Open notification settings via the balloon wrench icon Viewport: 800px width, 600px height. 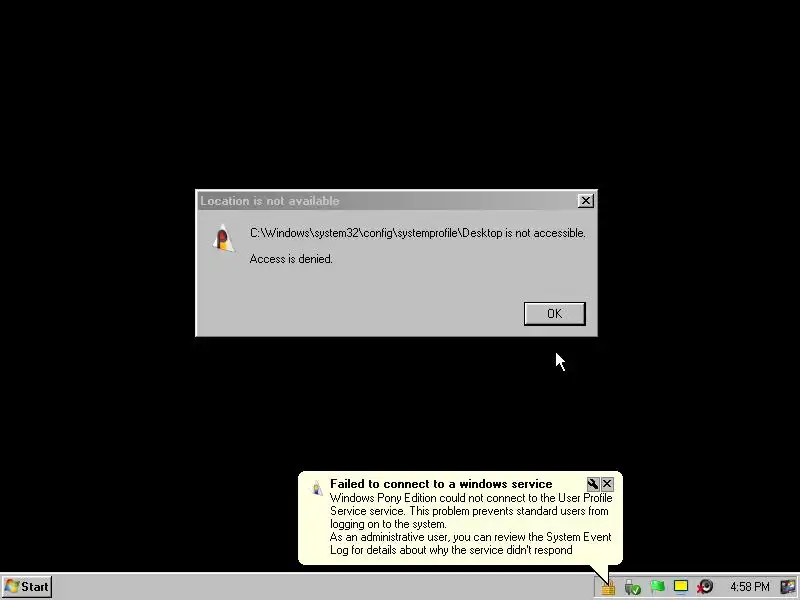[593, 484]
